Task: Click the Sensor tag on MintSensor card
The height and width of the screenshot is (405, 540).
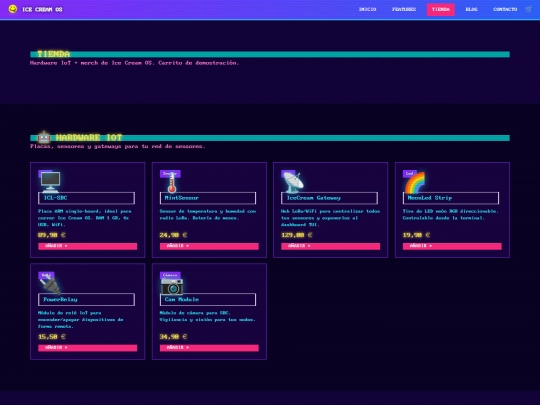Action: 170,174
